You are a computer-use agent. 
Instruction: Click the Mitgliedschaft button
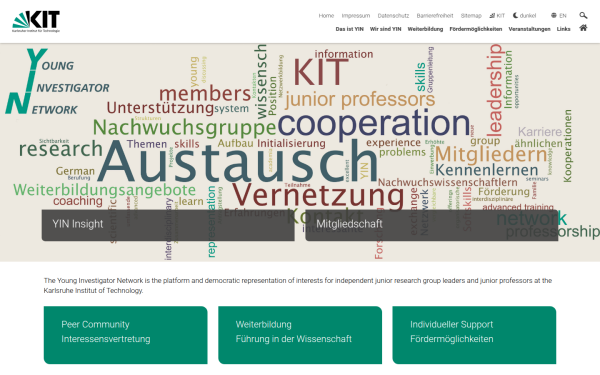point(432,225)
